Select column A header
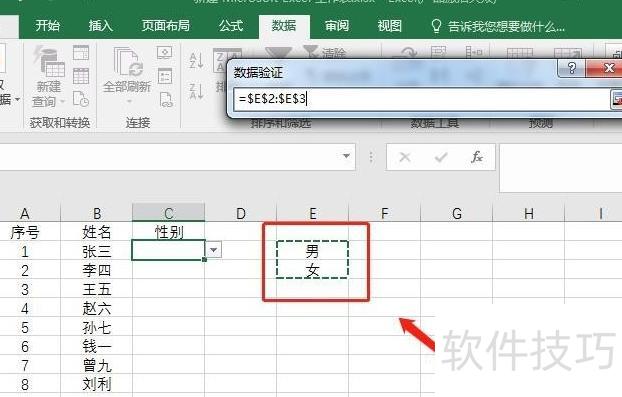Viewport: 622px width, 397px height. point(25,213)
